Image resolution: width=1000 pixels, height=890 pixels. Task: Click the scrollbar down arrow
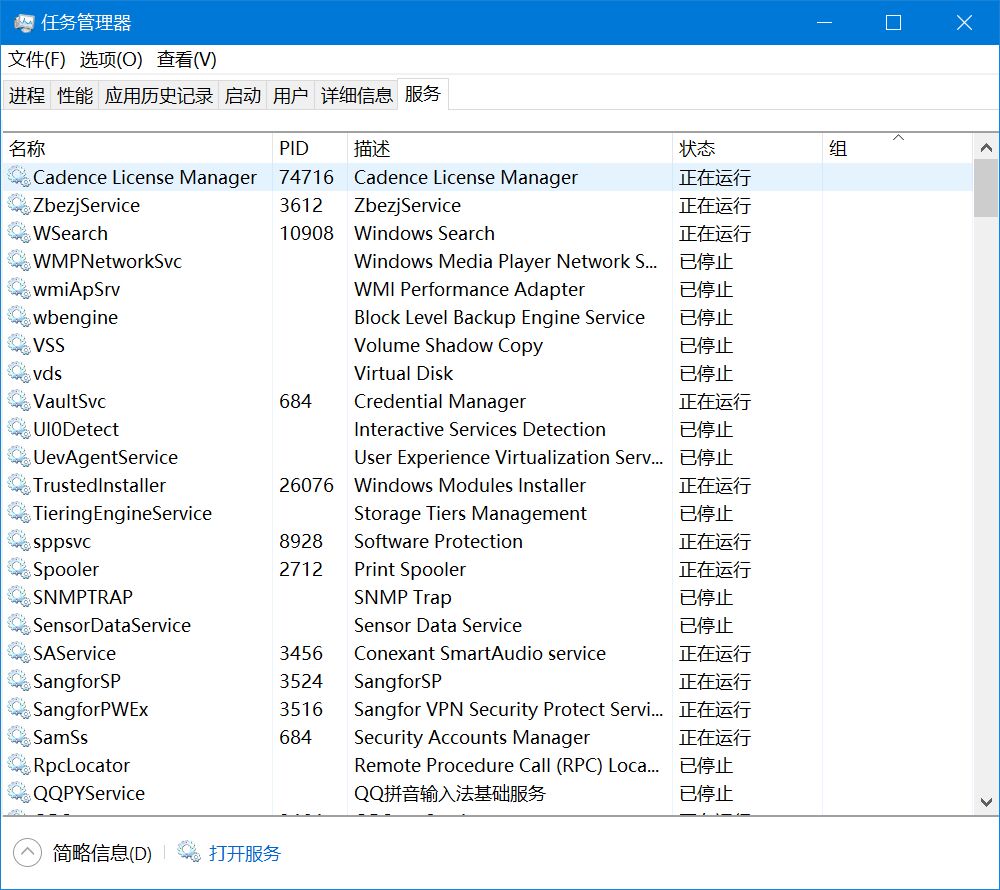click(x=986, y=801)
